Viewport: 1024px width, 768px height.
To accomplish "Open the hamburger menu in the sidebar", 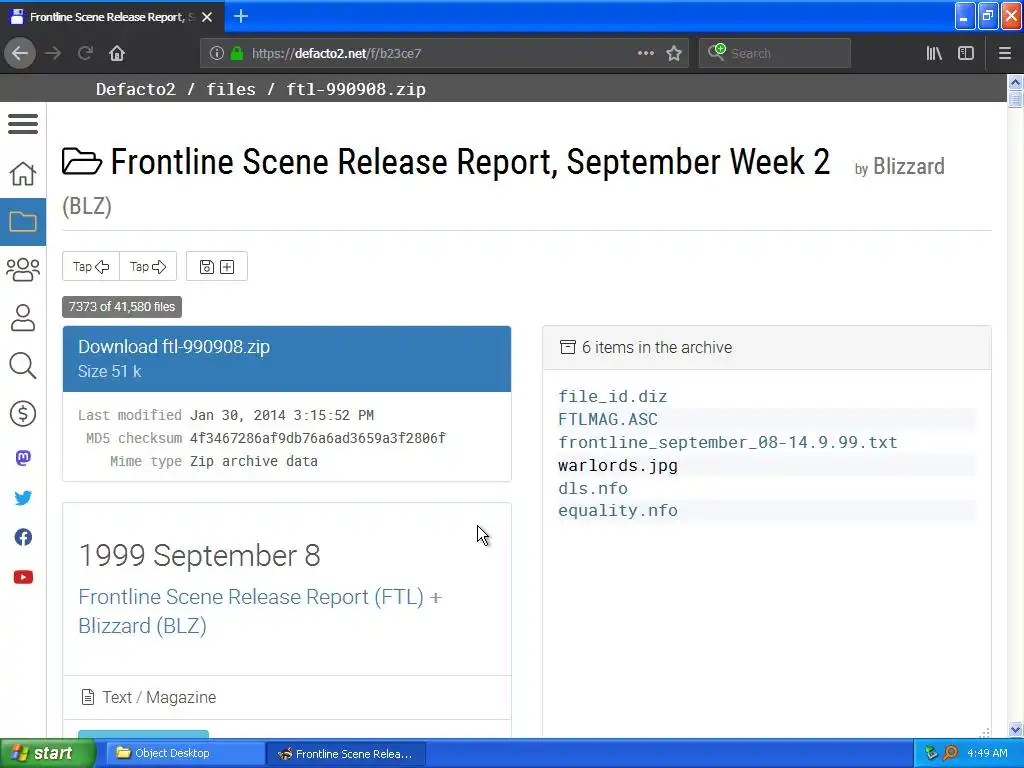I will pos(23,123).
